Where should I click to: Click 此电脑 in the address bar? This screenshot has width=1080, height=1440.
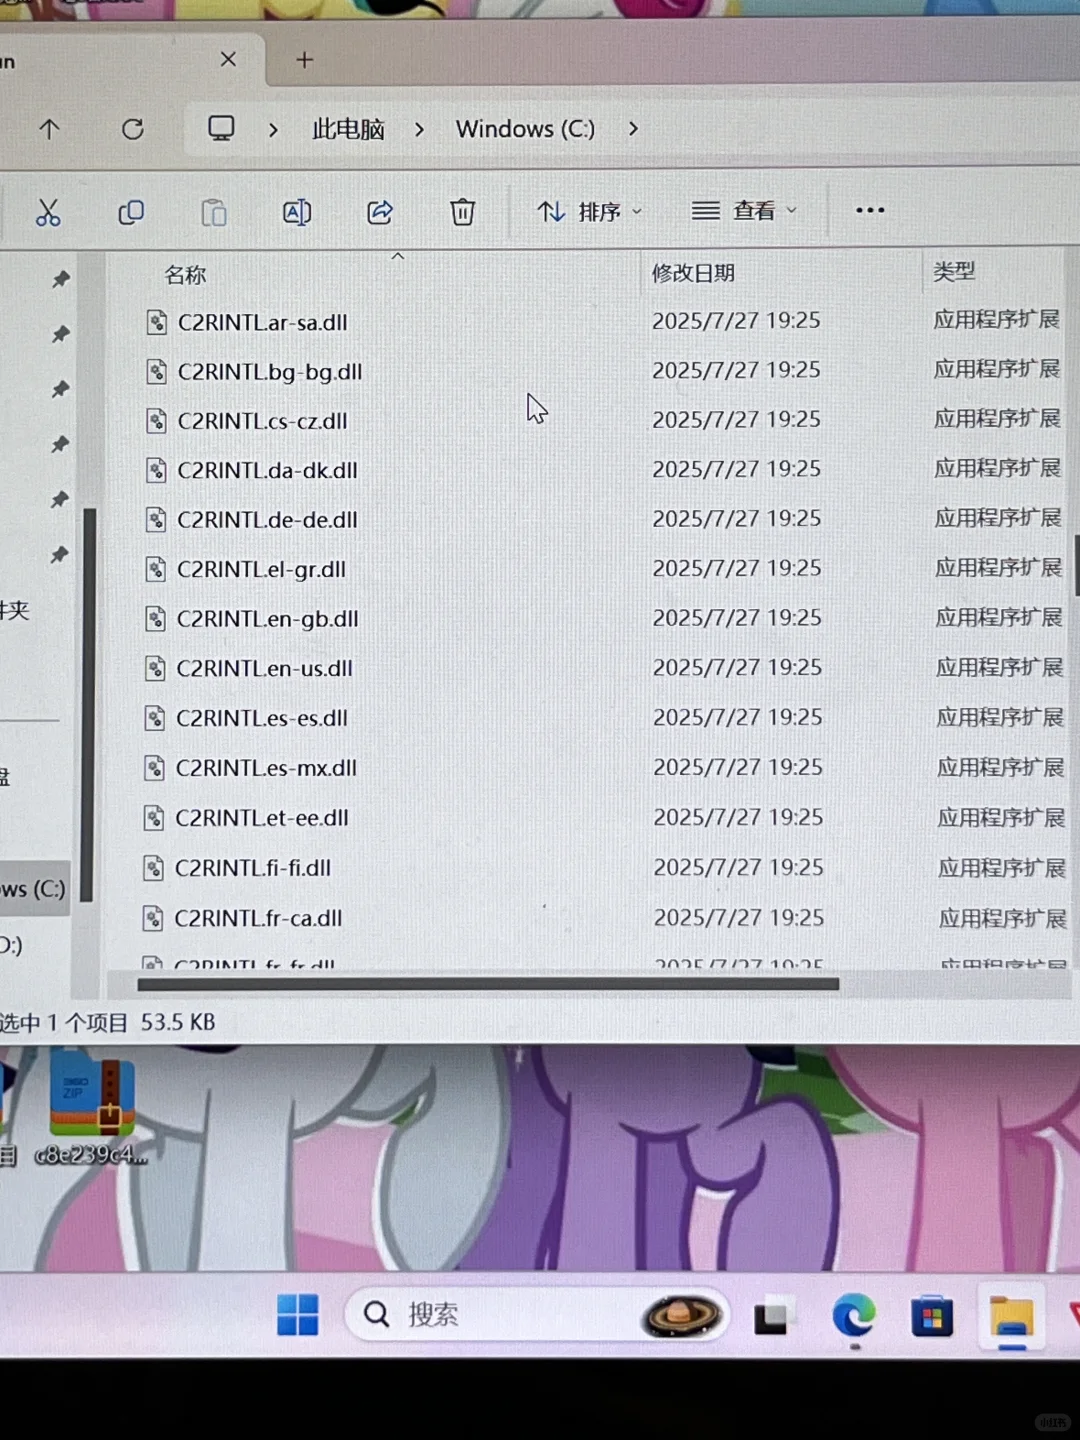point(348,129)
